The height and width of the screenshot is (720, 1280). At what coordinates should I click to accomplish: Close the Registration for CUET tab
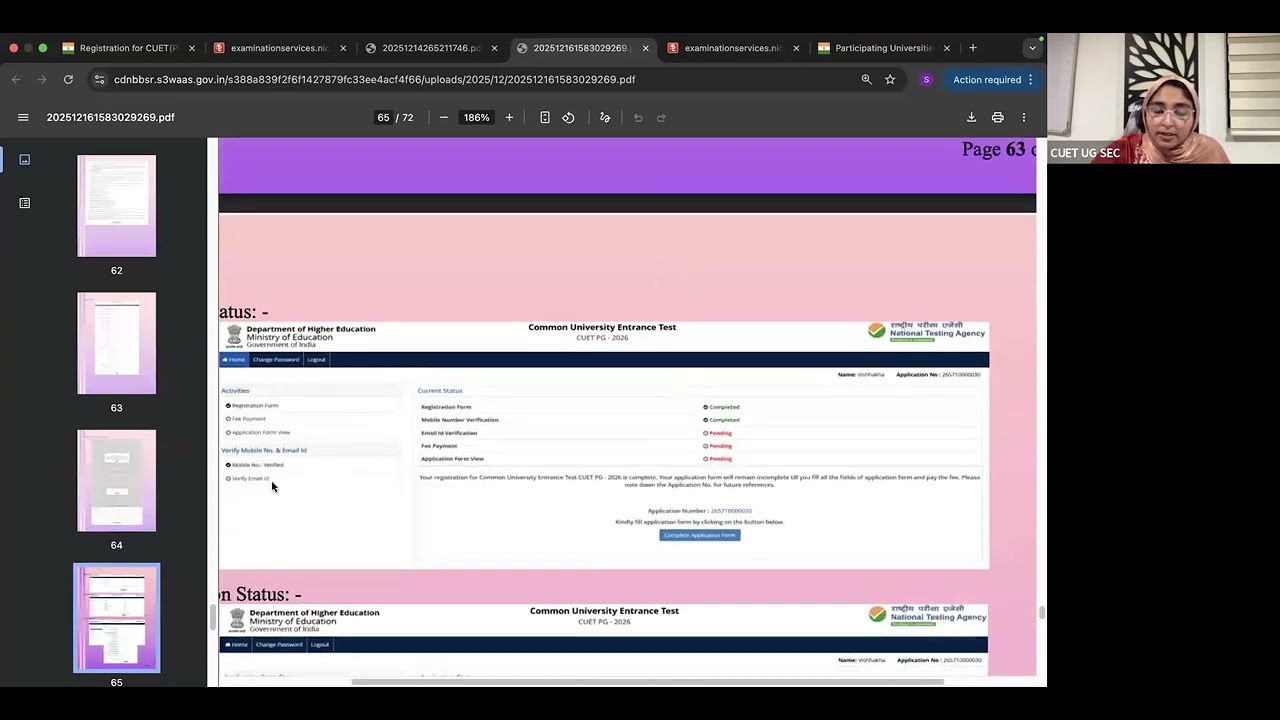coord(192,48)
